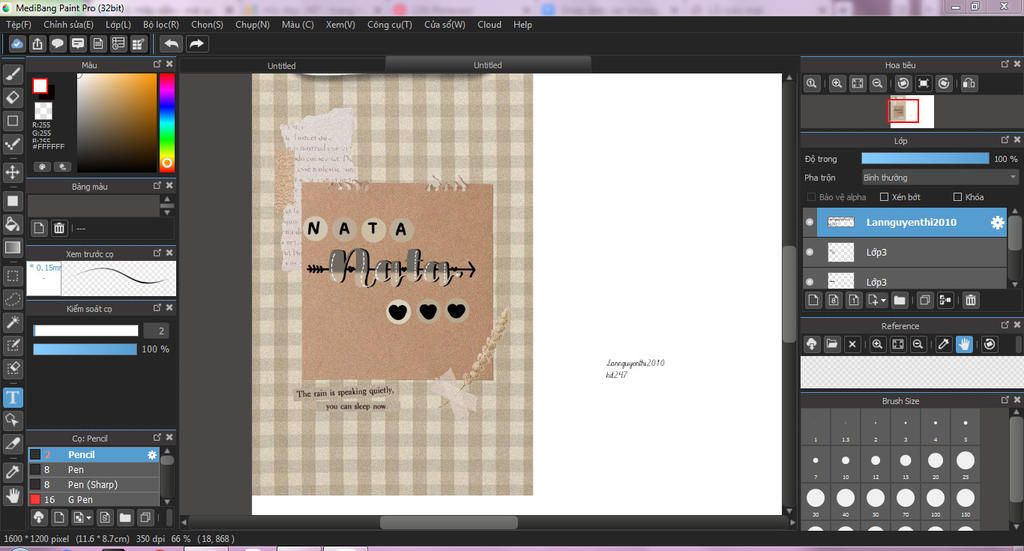
Task: Toggle visibility of Lannguyenthi2010 layer
Action: click(810, 223)
